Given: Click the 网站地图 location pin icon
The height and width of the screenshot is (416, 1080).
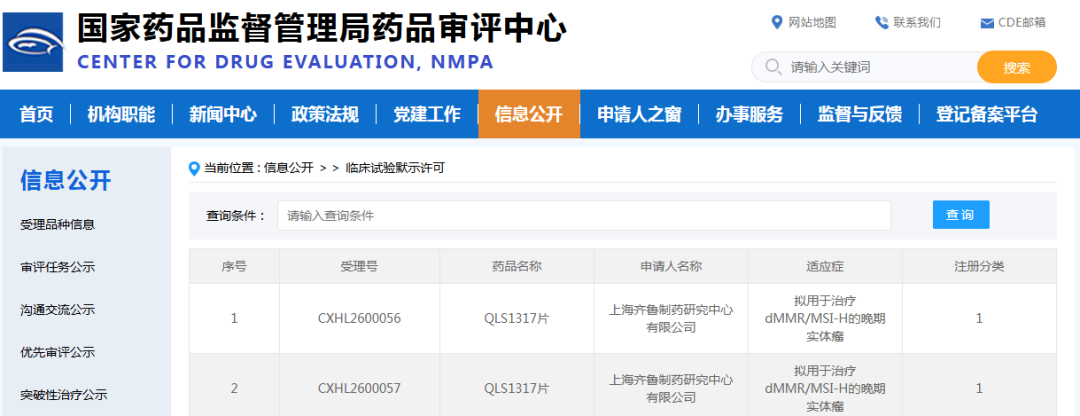Looking at the screenshot, I should [x=776, y=23].
